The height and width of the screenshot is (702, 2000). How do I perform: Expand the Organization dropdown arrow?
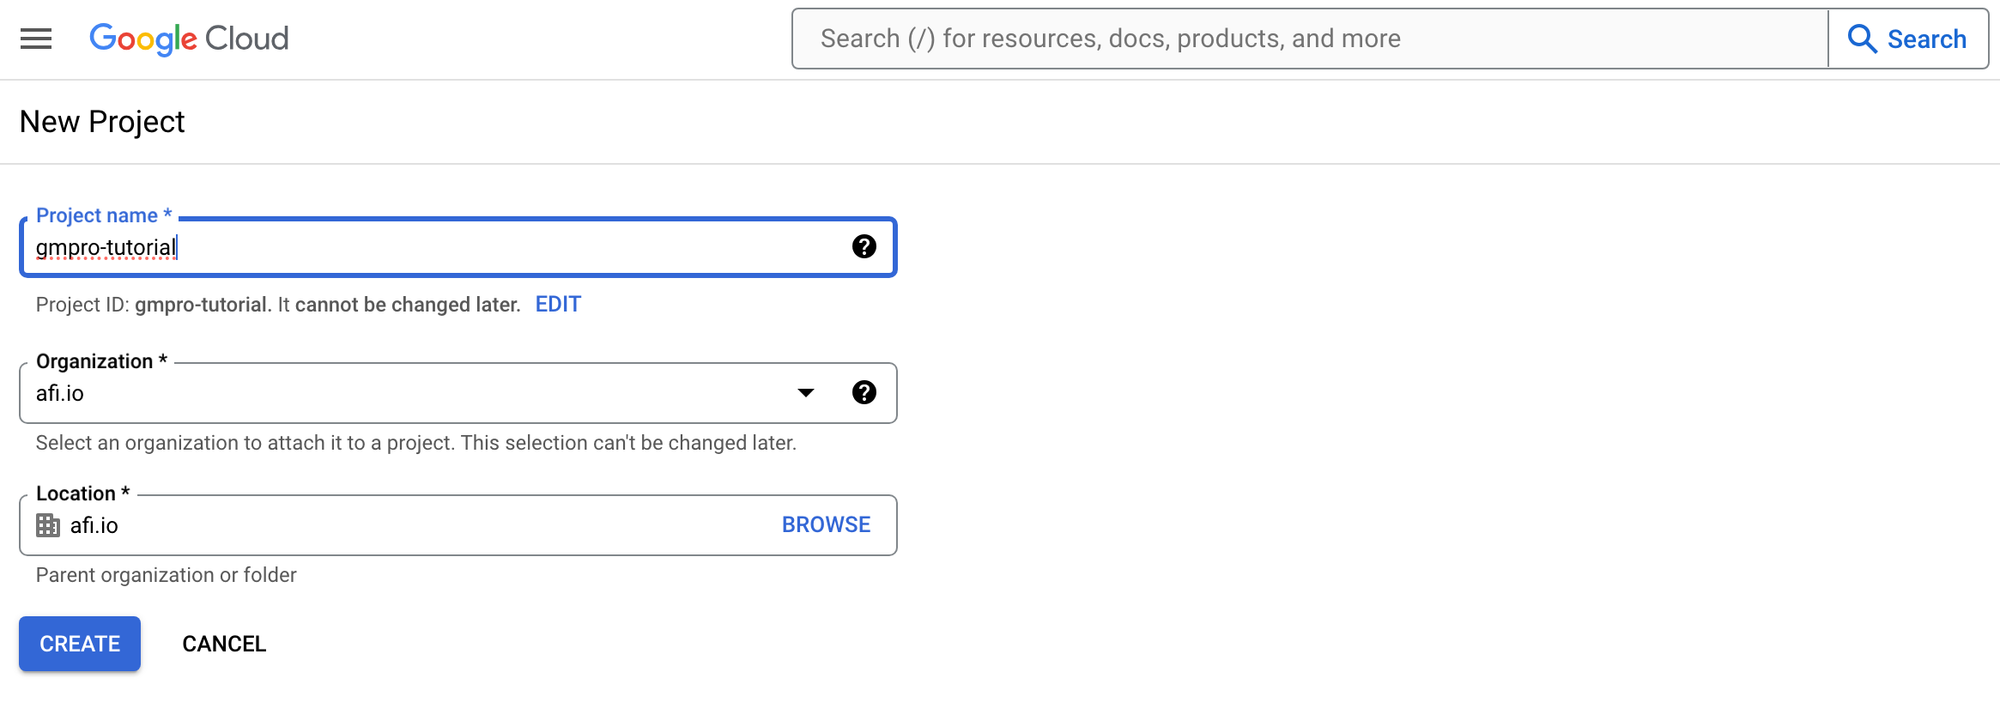[x=805, y=392]
